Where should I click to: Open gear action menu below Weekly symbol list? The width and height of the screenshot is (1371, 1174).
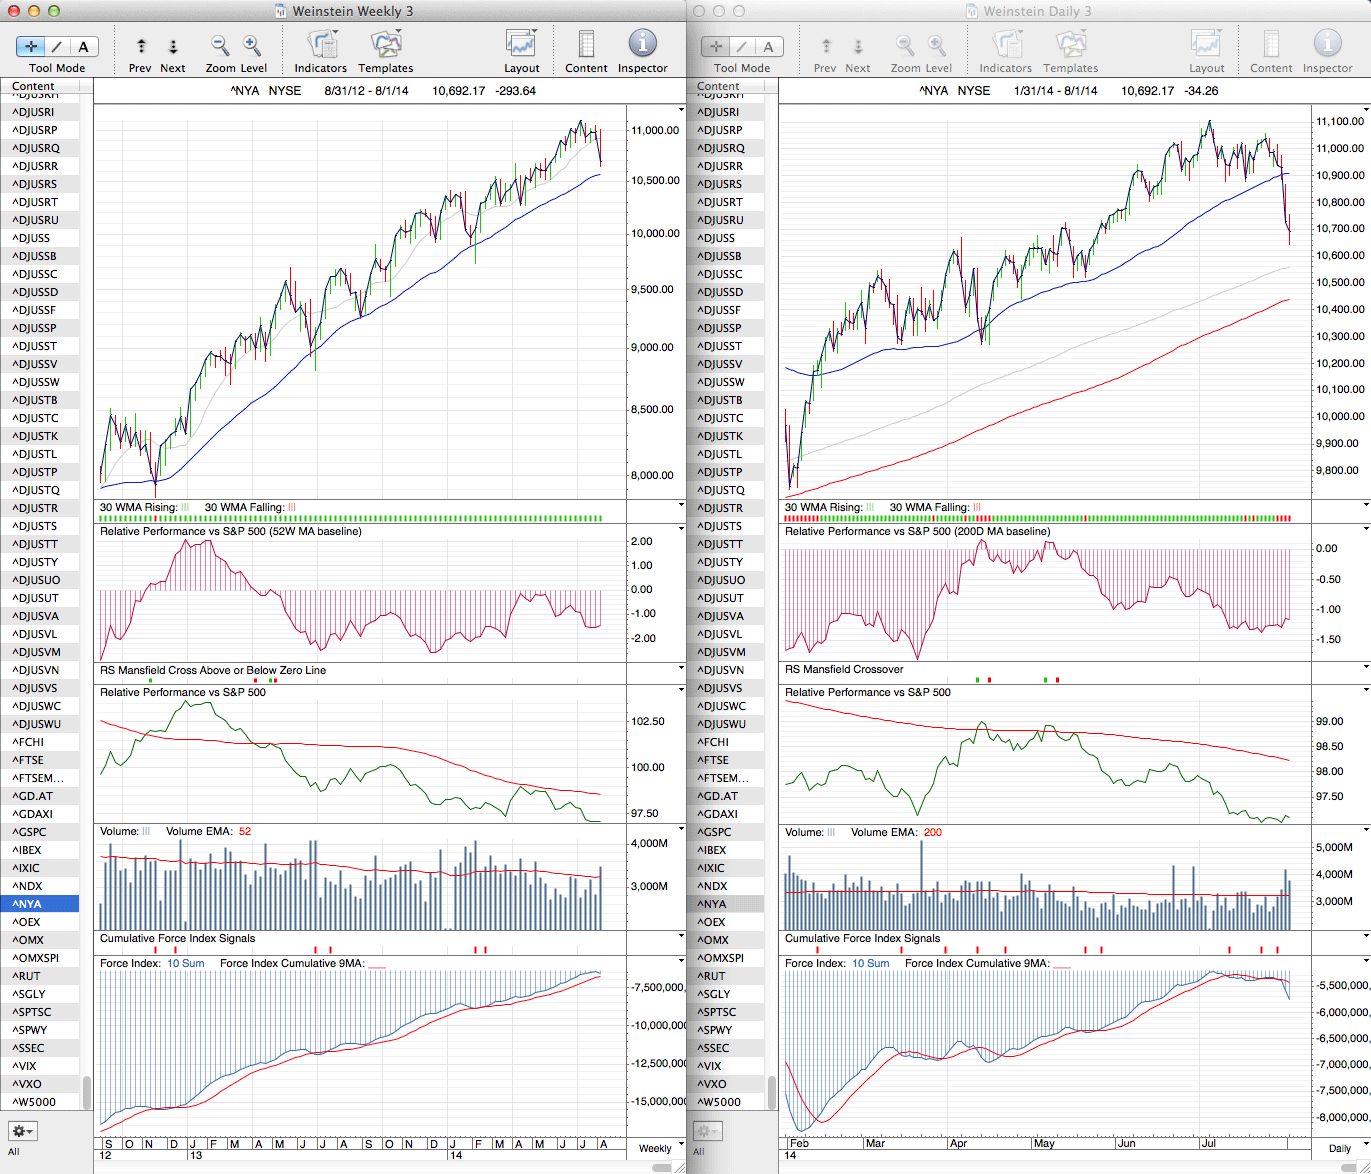pyautogui.click(x=22, y=1131)
